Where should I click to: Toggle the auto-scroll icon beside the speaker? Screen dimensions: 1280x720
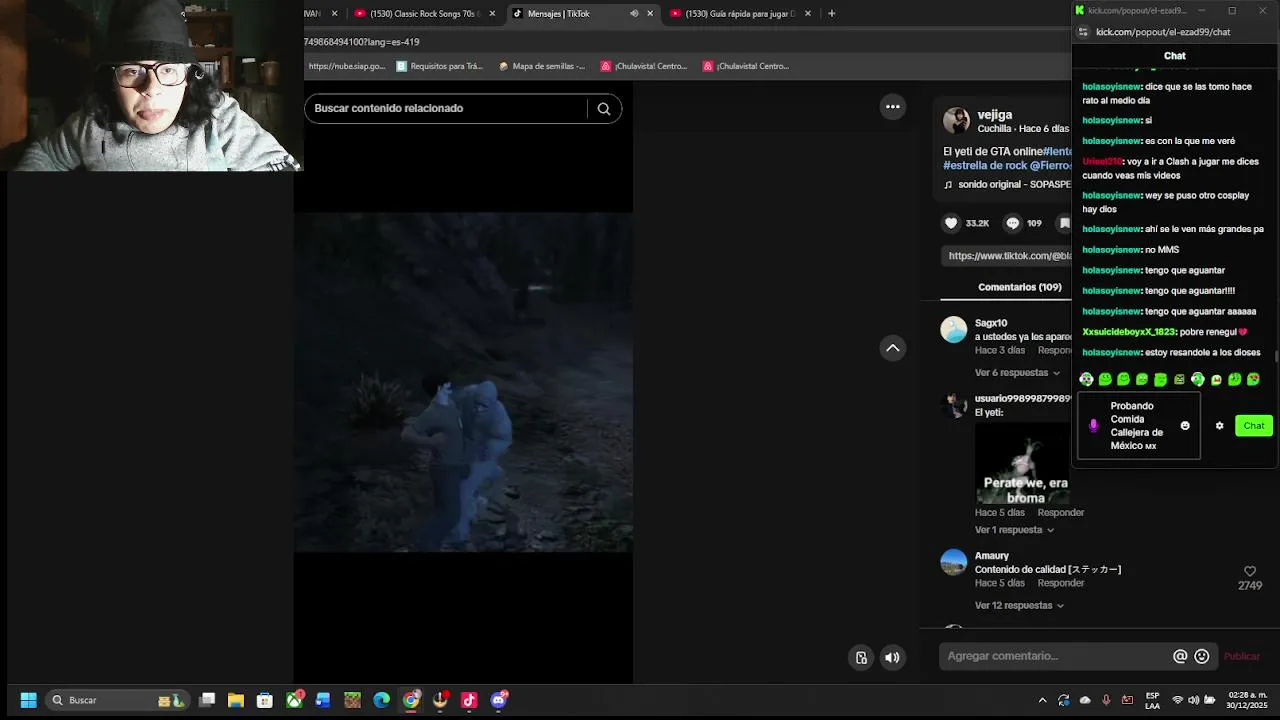click(861, 657)
